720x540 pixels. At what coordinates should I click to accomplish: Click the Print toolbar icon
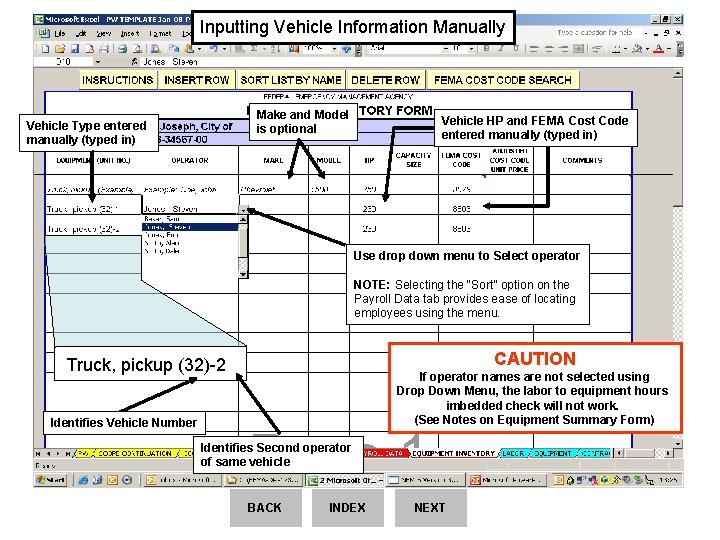click(x=122, y=49)
